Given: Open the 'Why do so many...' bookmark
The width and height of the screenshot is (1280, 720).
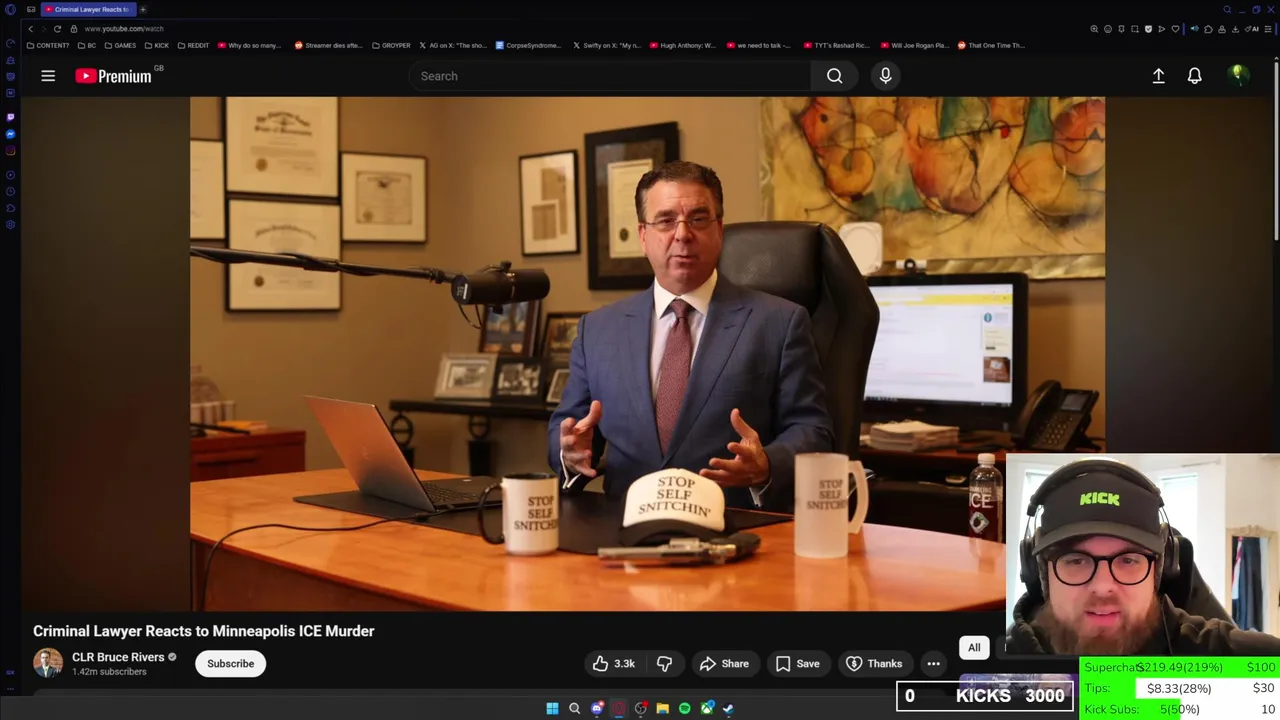Looking at the screenshot, I should (x=250, y=45).
